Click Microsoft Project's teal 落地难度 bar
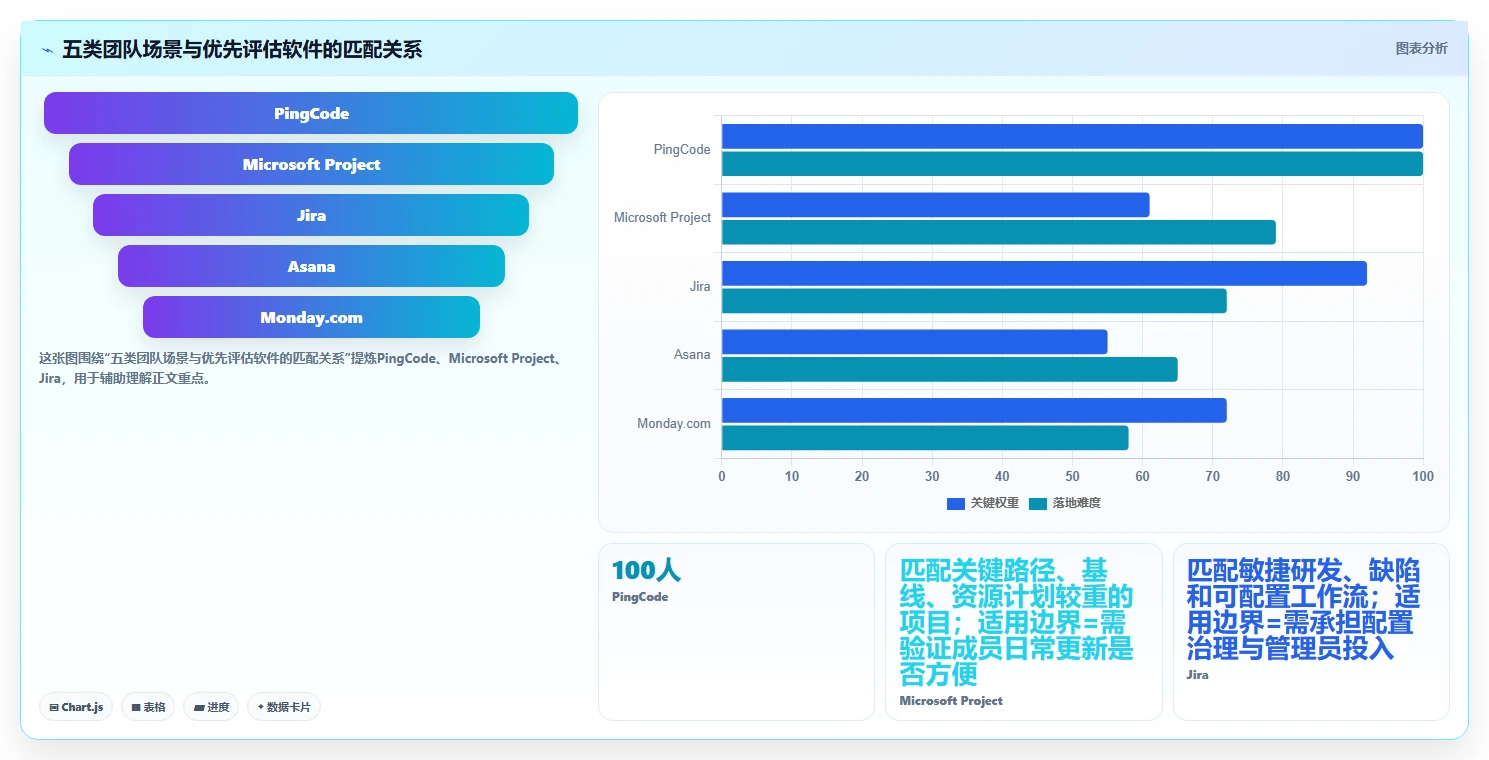 coord(999,232)
